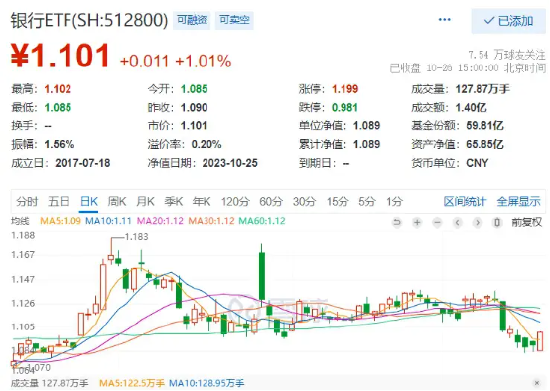Screen dimensions: 550x391
Task: Click the 7.54 万球友关注 followers text
Action: pos(507,55)
